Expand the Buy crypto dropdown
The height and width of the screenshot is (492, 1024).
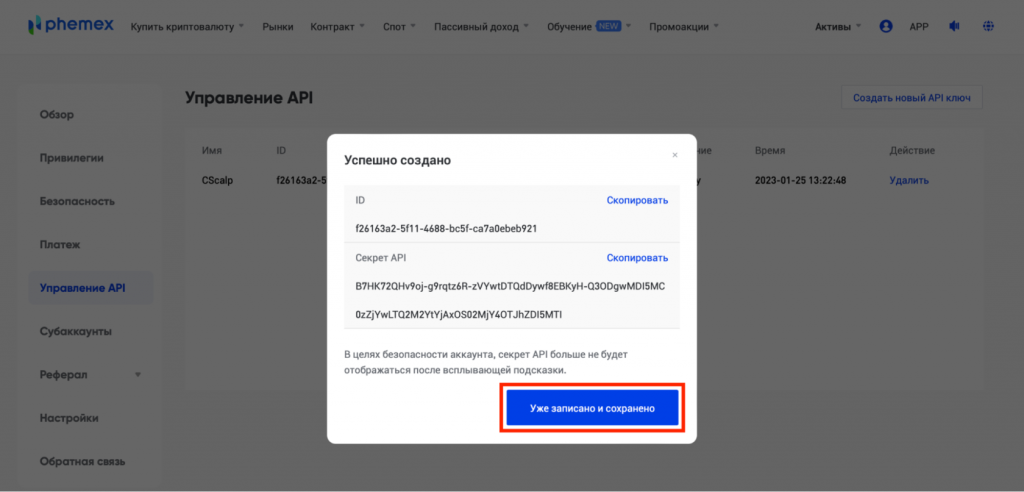187,27
